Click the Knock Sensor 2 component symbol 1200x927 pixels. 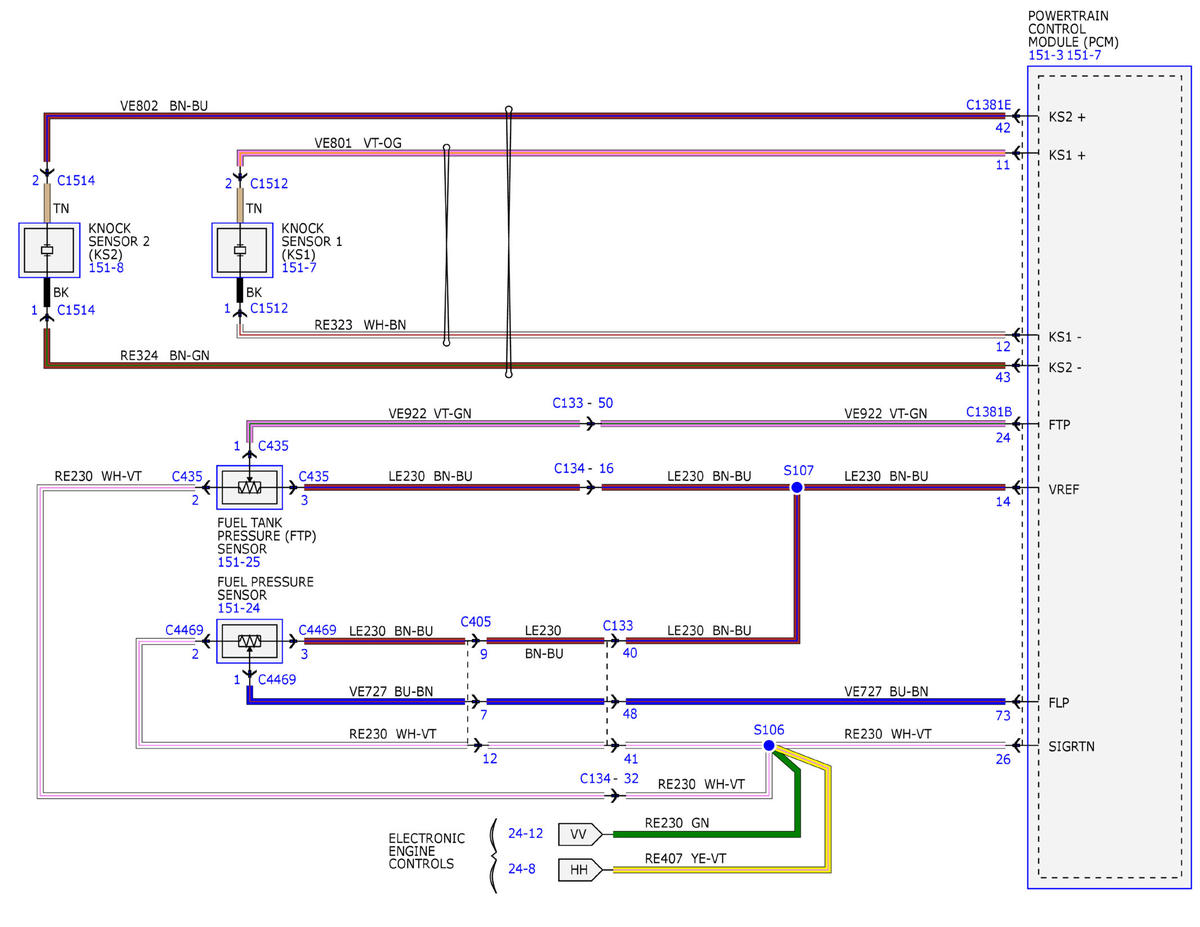pyautogui.click(x=48, y=250)
